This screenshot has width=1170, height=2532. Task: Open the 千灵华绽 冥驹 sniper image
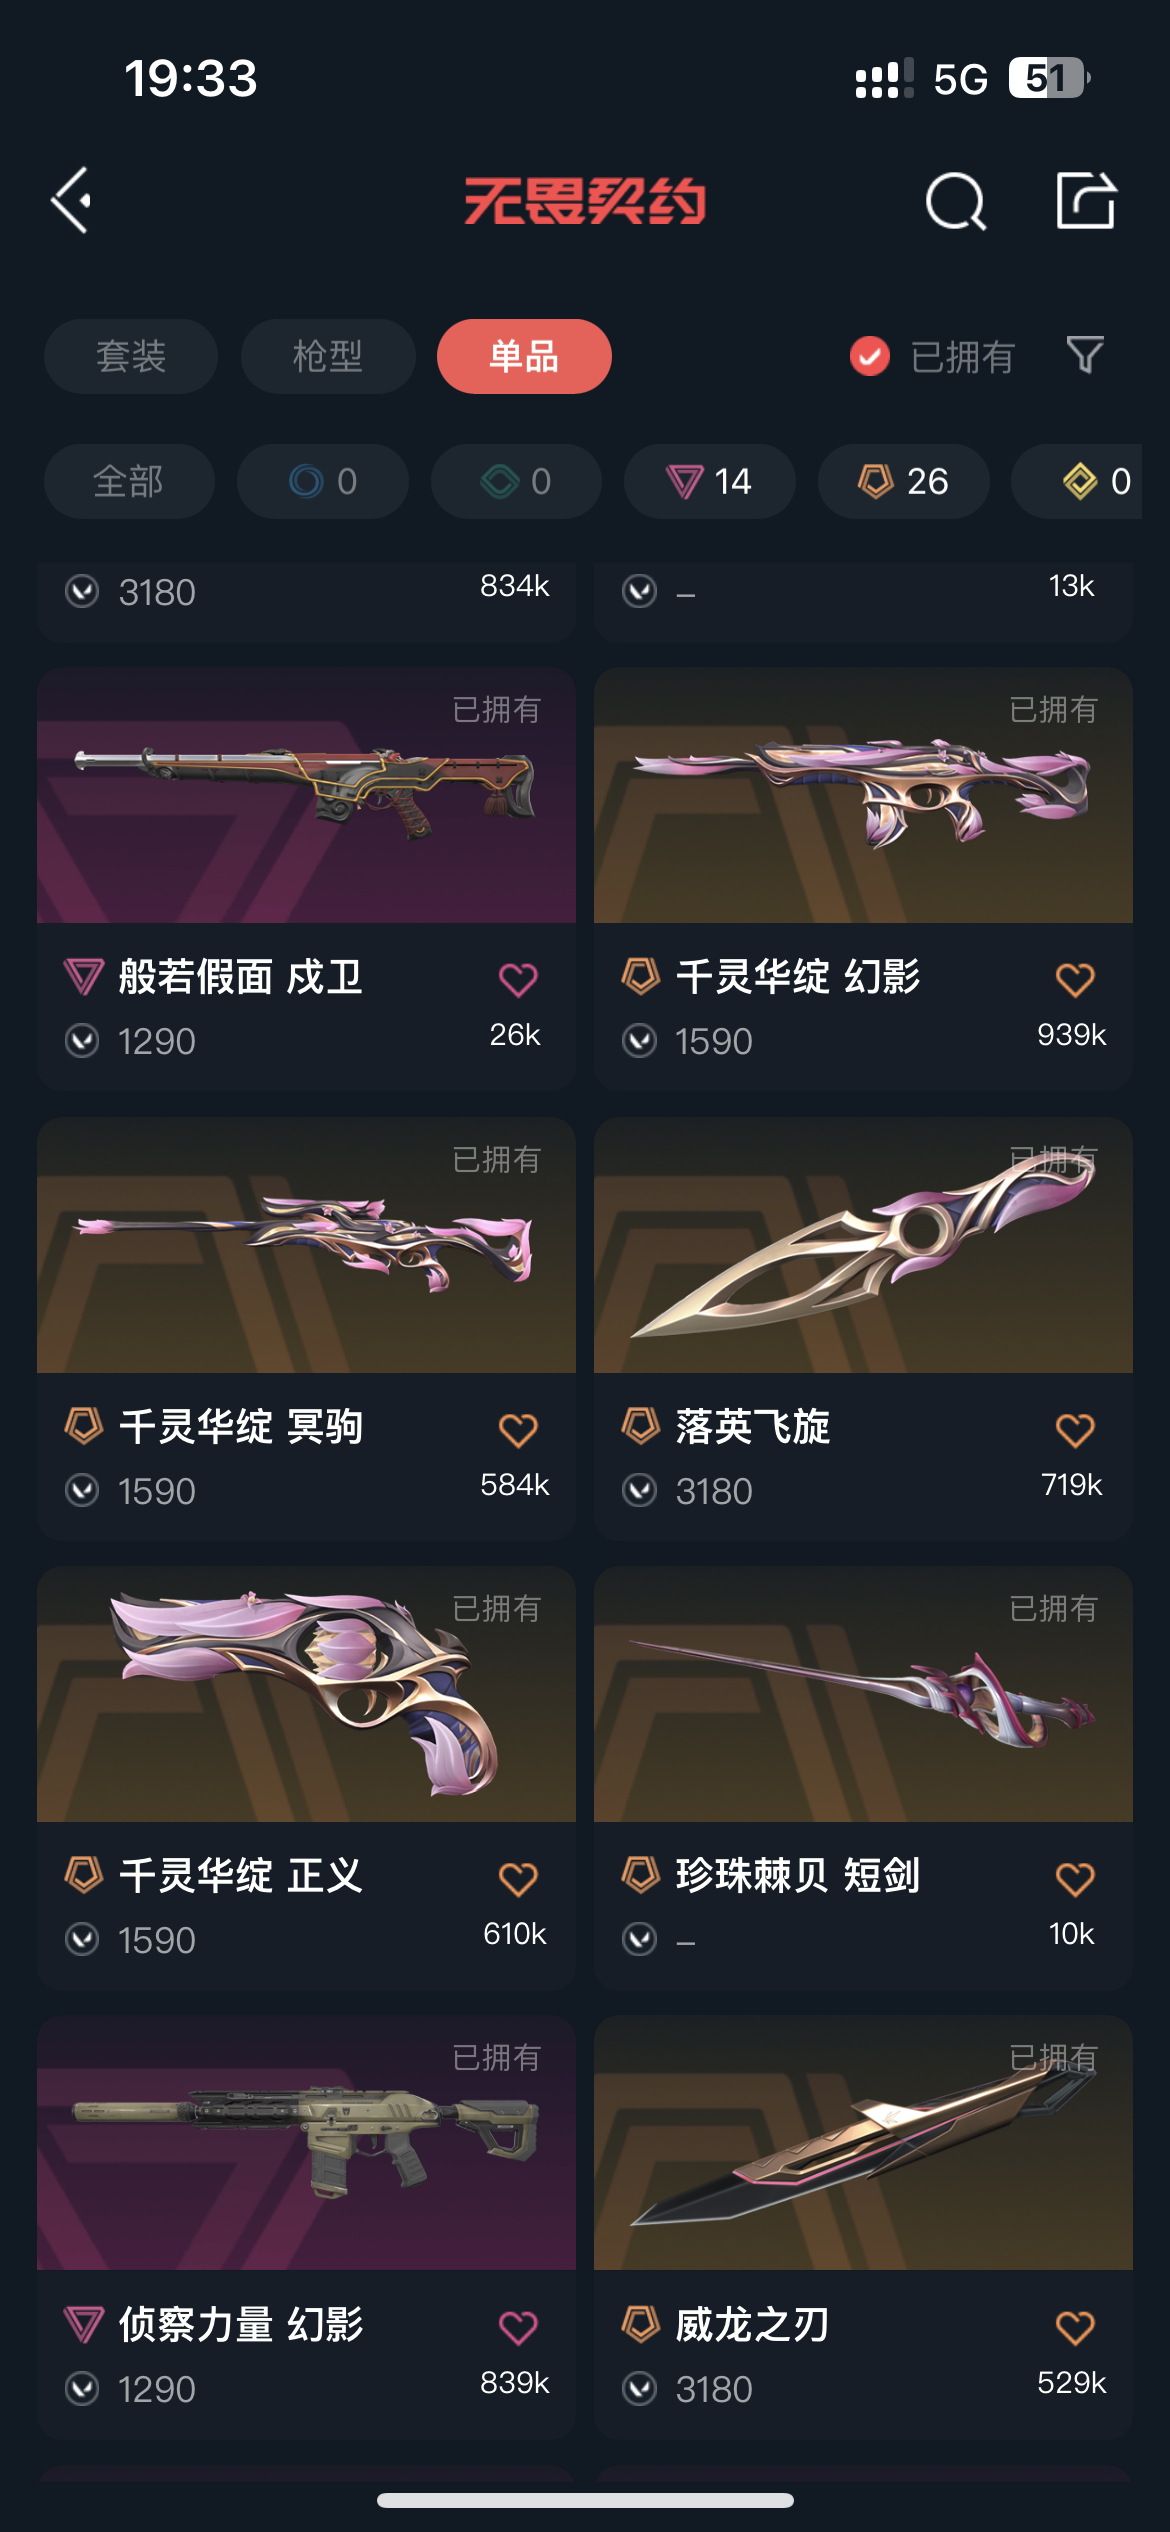click(306, 1245)
